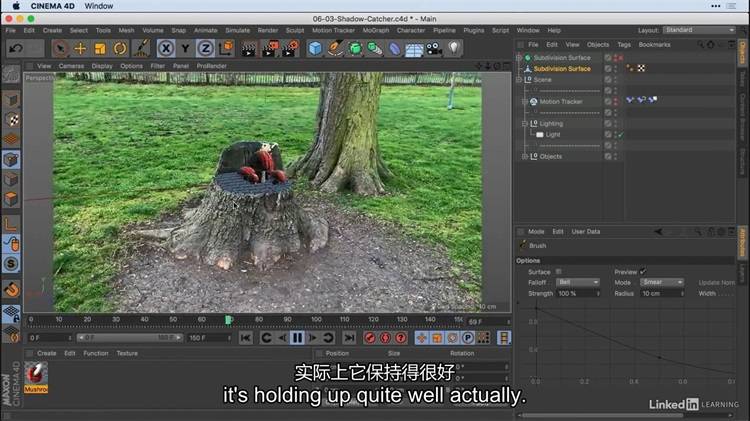Click the Strength 100% field

point(578,293)
